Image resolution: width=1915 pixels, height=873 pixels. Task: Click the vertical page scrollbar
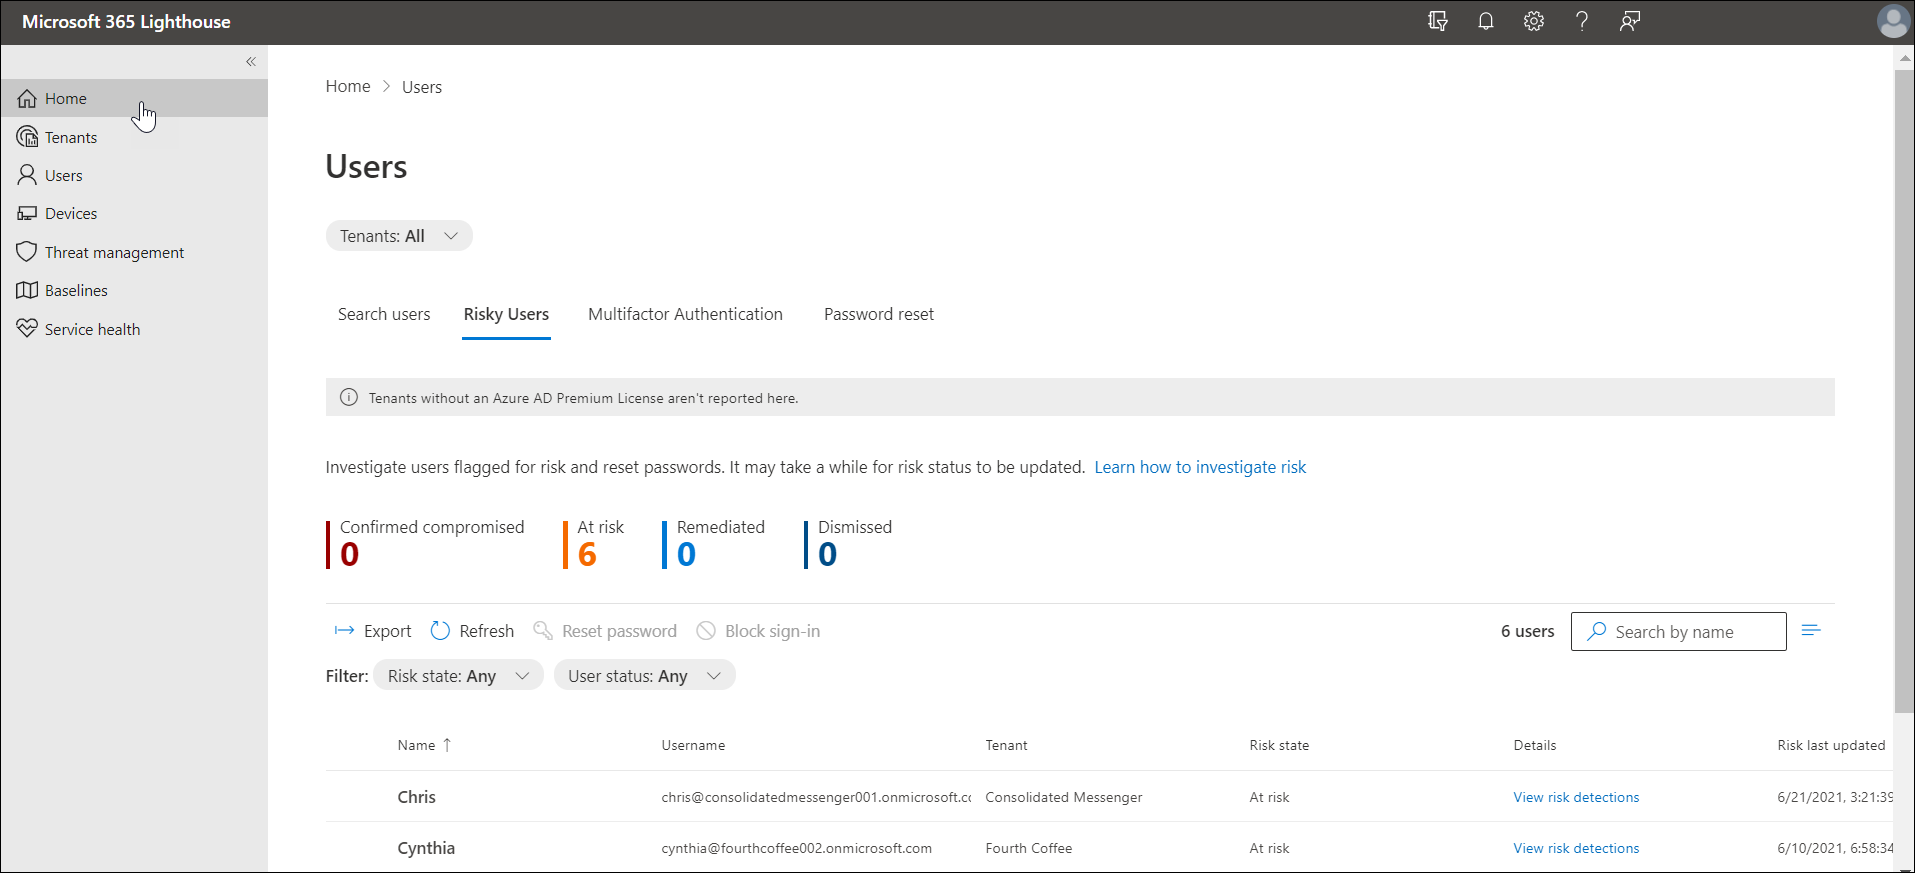click(x=1904, y=390)
